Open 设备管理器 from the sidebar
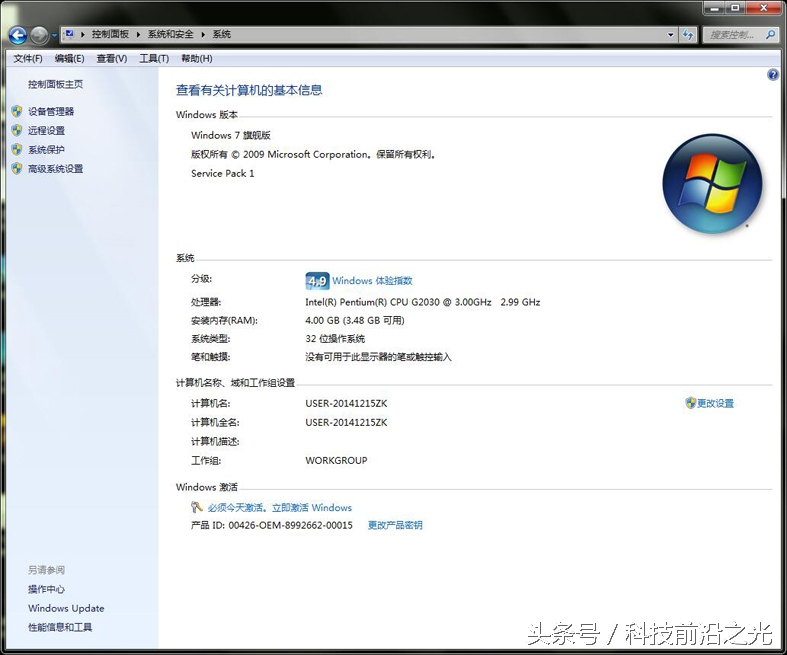787x655 pixels. coord(51,111)
